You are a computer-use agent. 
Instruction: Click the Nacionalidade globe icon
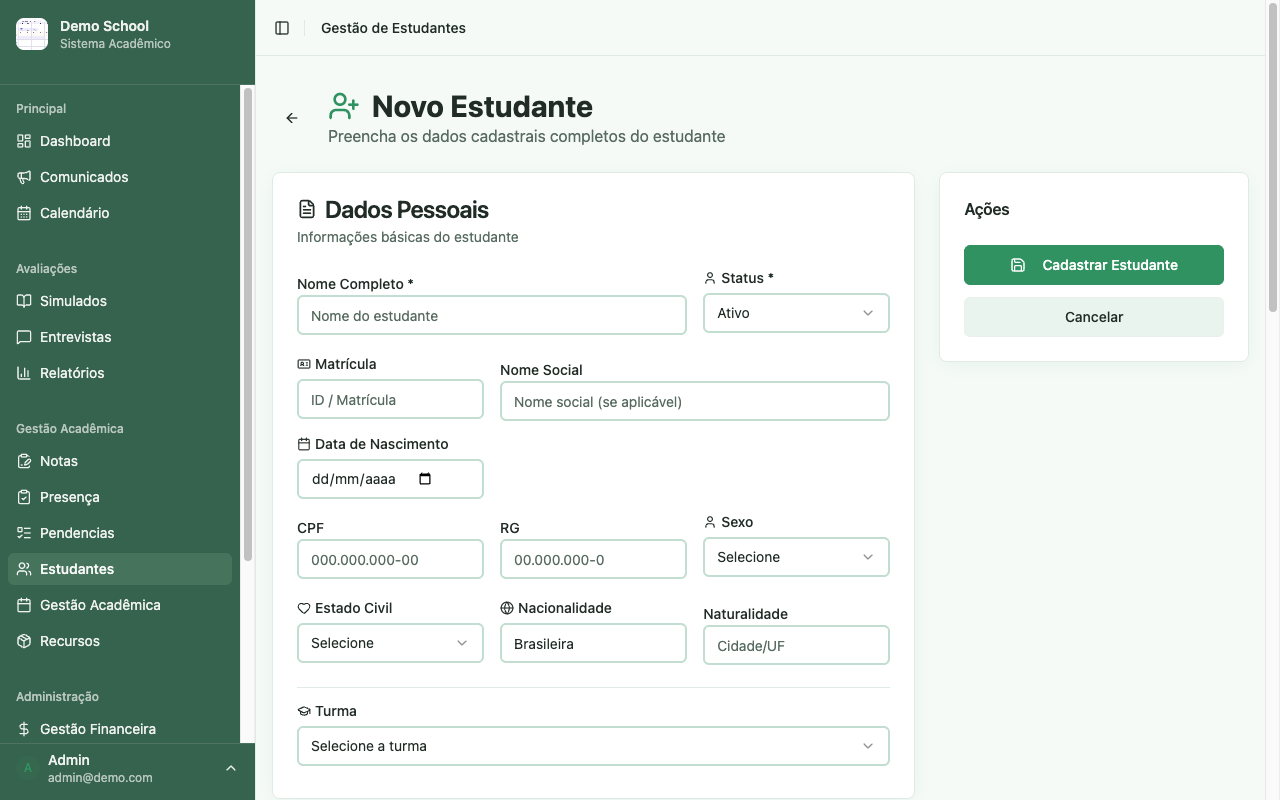coord(507,608)
